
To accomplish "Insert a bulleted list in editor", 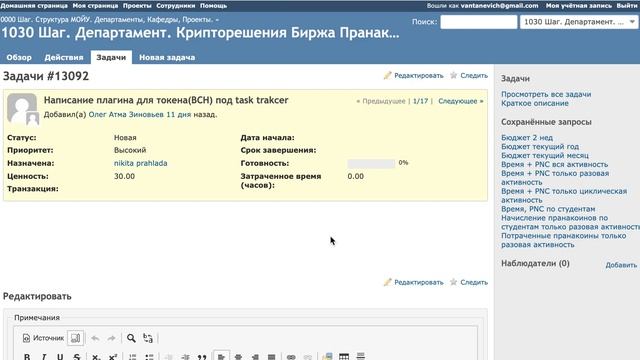I will 149,357.
